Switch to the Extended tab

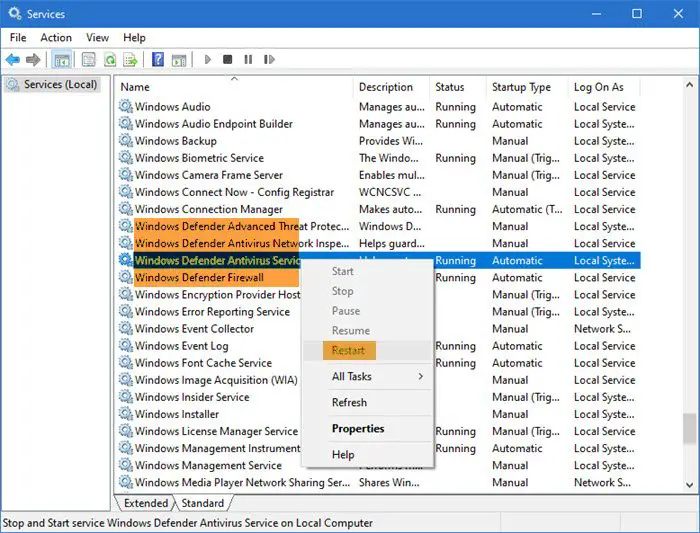coord(146,503)
